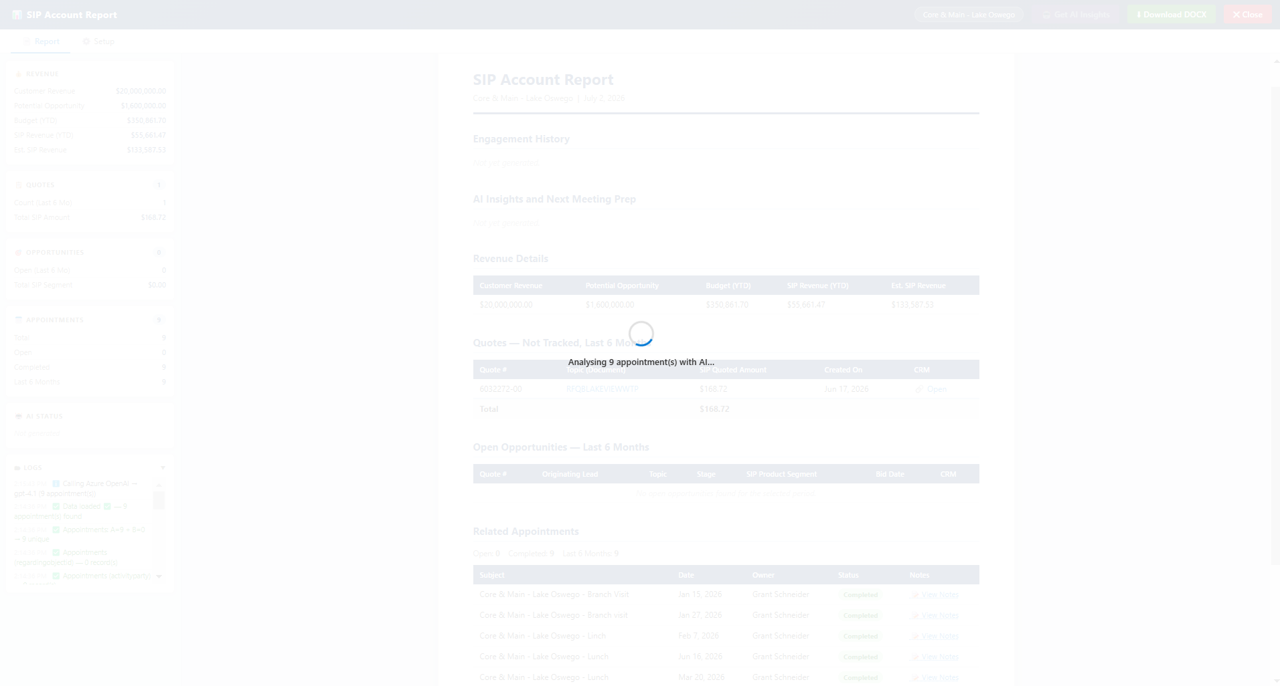View notes for the Jan 15, 2026 appointment
This screenshot has height=686, width=1280.
click(x=935, y=595)
